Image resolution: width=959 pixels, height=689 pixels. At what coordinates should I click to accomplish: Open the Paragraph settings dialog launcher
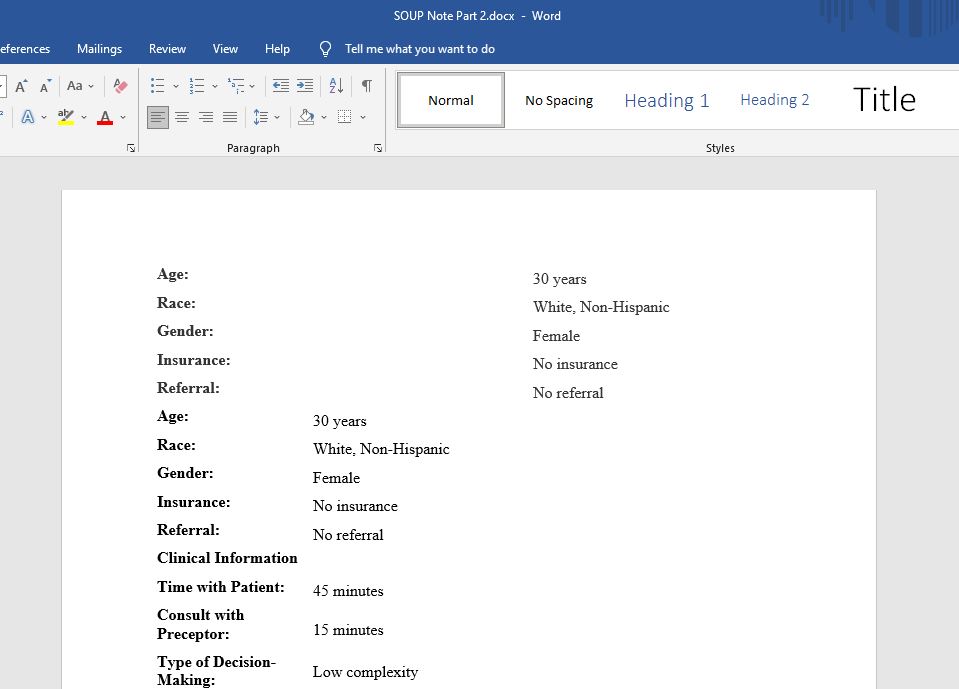point(378,148)
